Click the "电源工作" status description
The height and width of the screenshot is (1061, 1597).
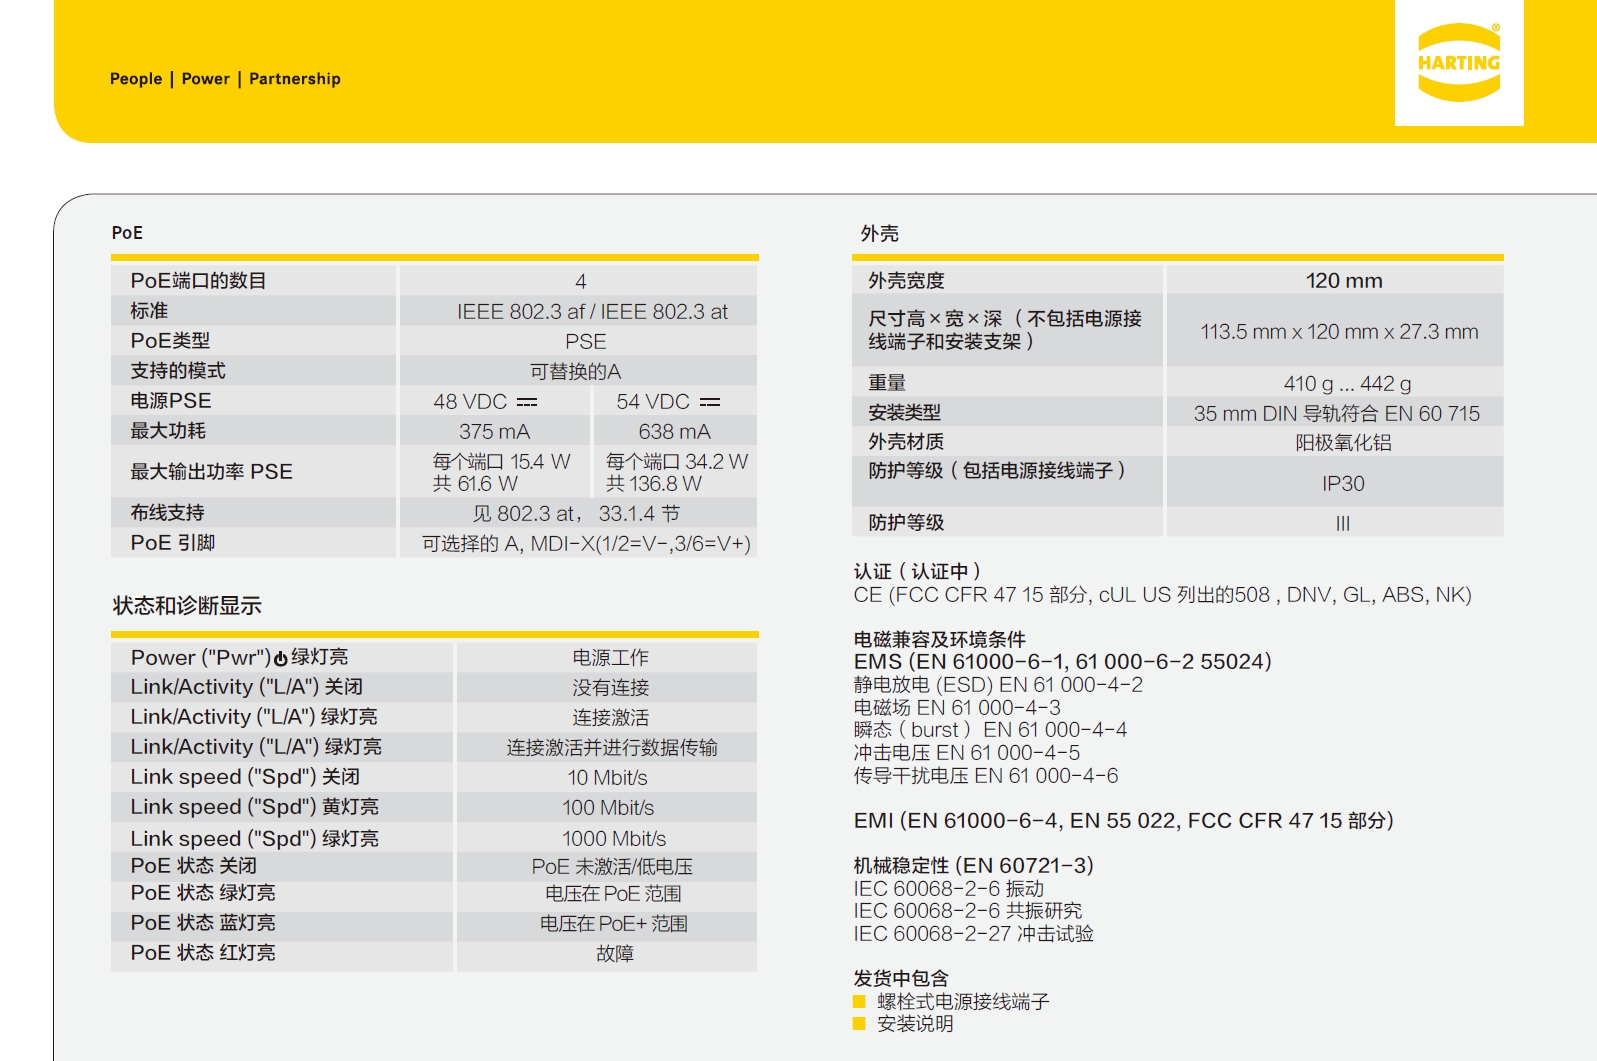[610, 658]
